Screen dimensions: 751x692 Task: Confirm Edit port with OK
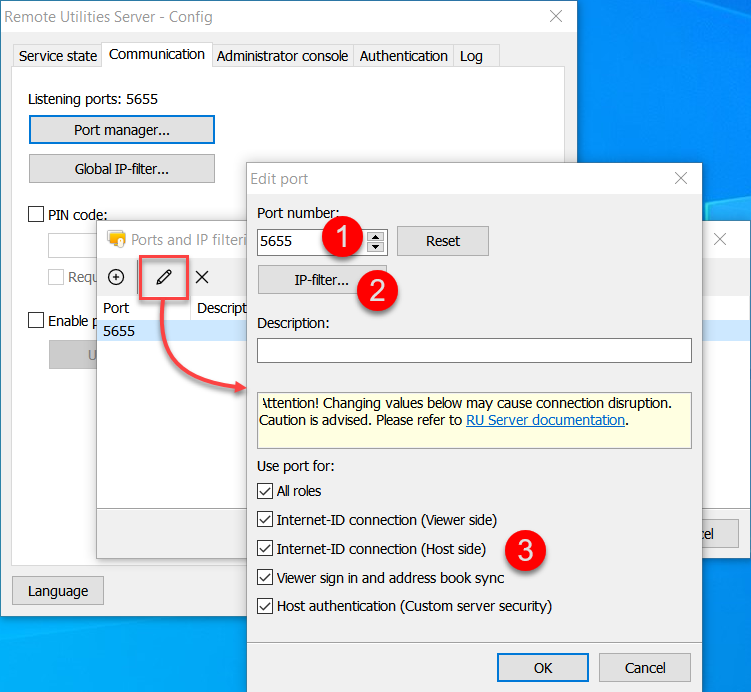point(543,668)
